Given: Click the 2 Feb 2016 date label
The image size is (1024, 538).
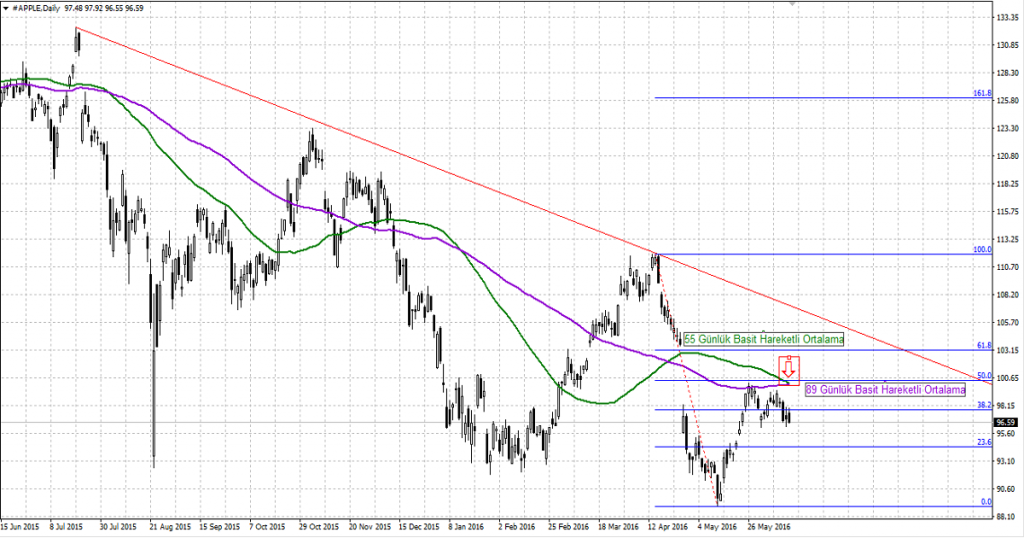Looking at the screenshot, I should pos(517,526).
